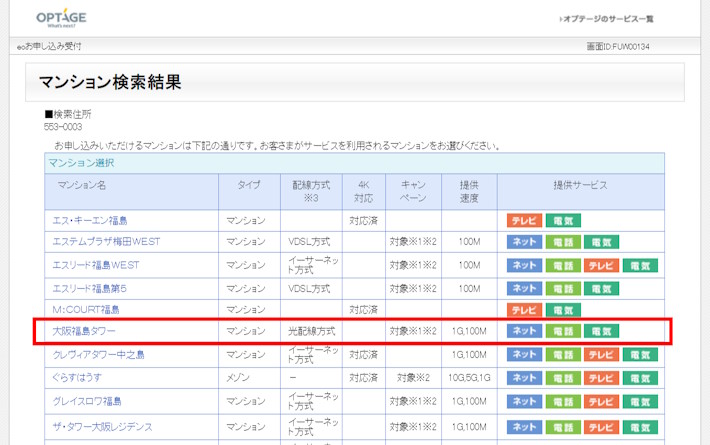
Task: Click テレビ badge in エス・キーエン福島 row
Action: [x=524, y=220]
